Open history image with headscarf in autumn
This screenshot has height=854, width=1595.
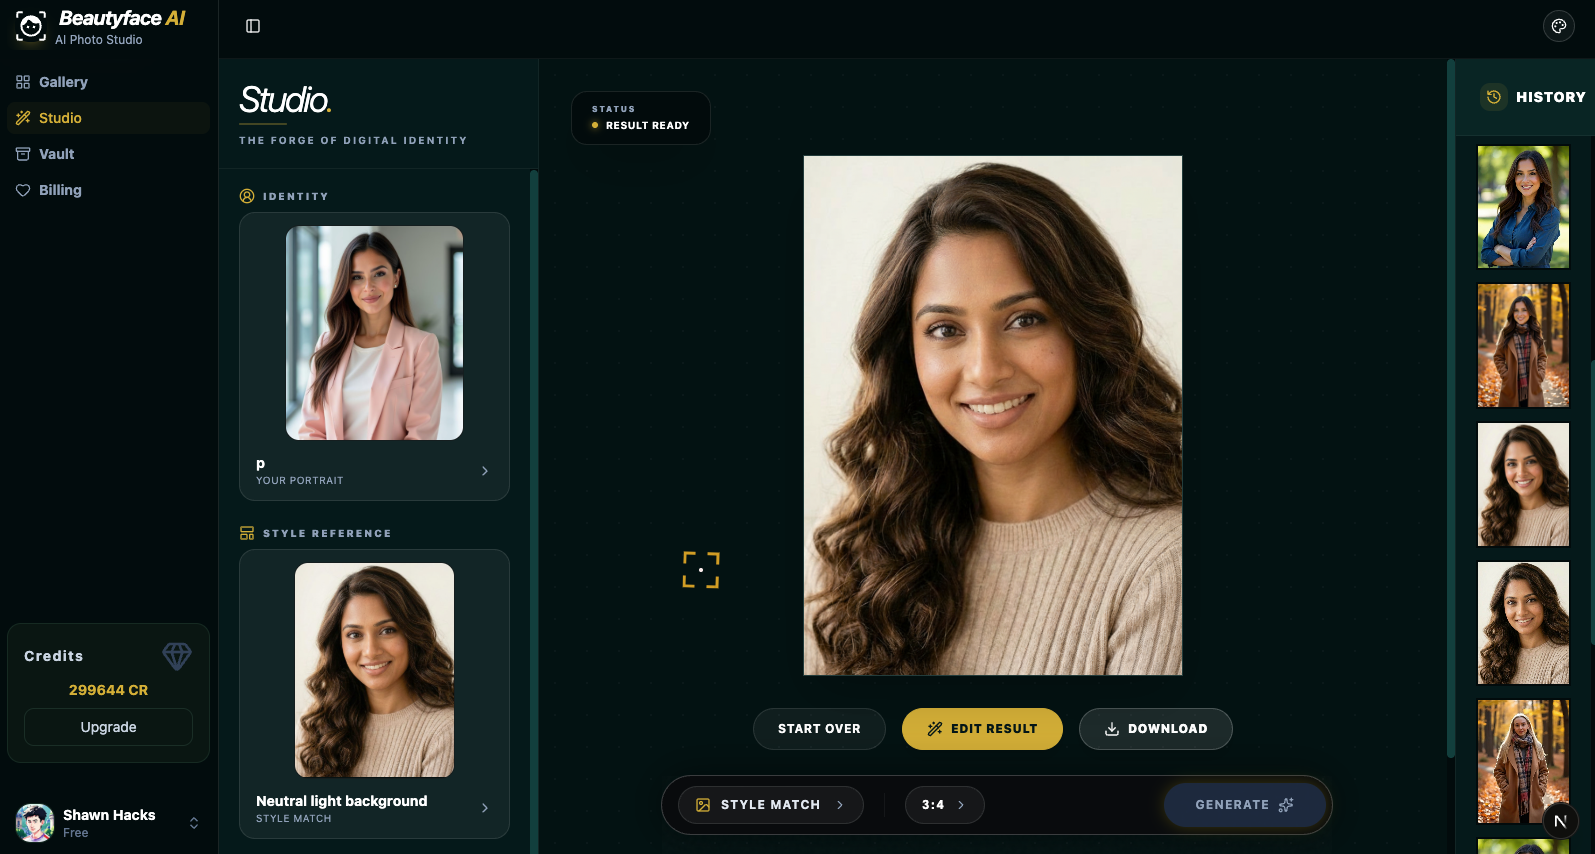[x=1523, y=761]
